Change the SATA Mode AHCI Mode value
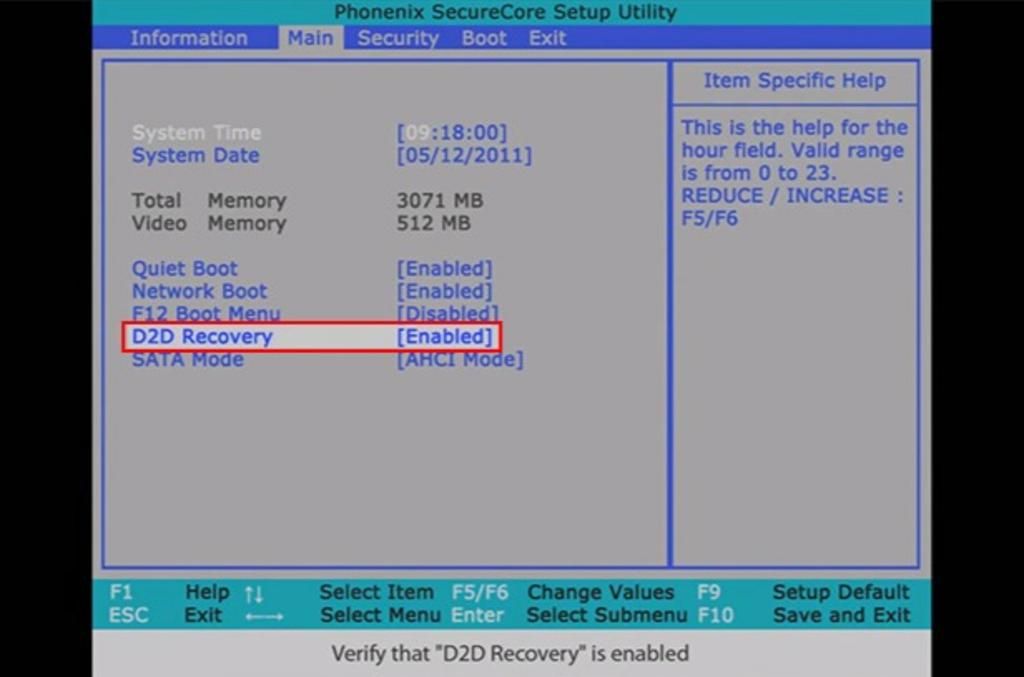Viewport: 1024px width, 677px height. (460, 360)
